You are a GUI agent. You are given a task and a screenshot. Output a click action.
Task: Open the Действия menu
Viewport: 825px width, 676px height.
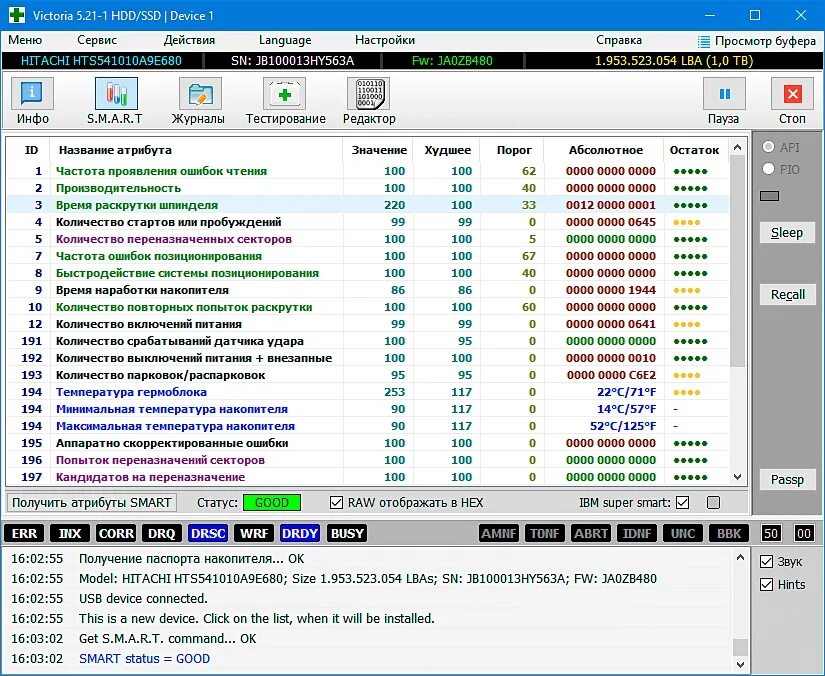pos(189,40)
